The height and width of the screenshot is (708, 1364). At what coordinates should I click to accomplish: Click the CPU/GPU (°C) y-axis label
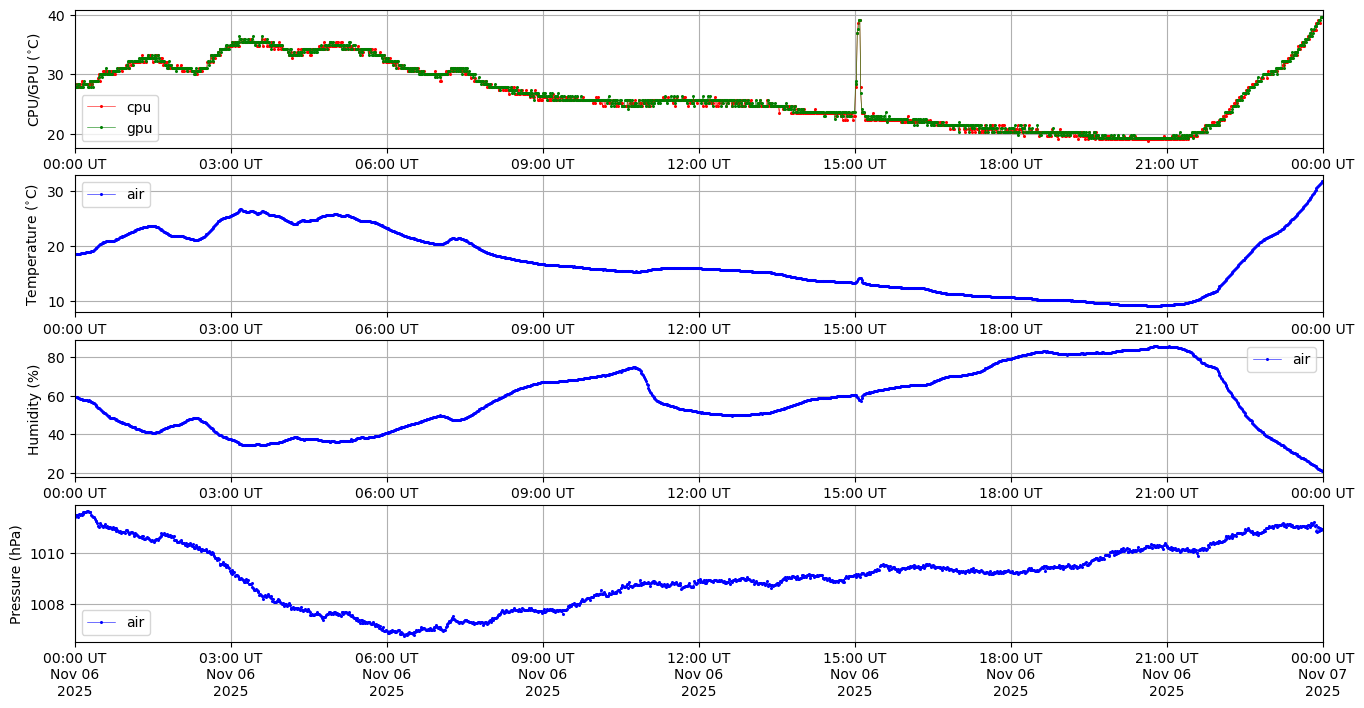click(x=34, y=80)
